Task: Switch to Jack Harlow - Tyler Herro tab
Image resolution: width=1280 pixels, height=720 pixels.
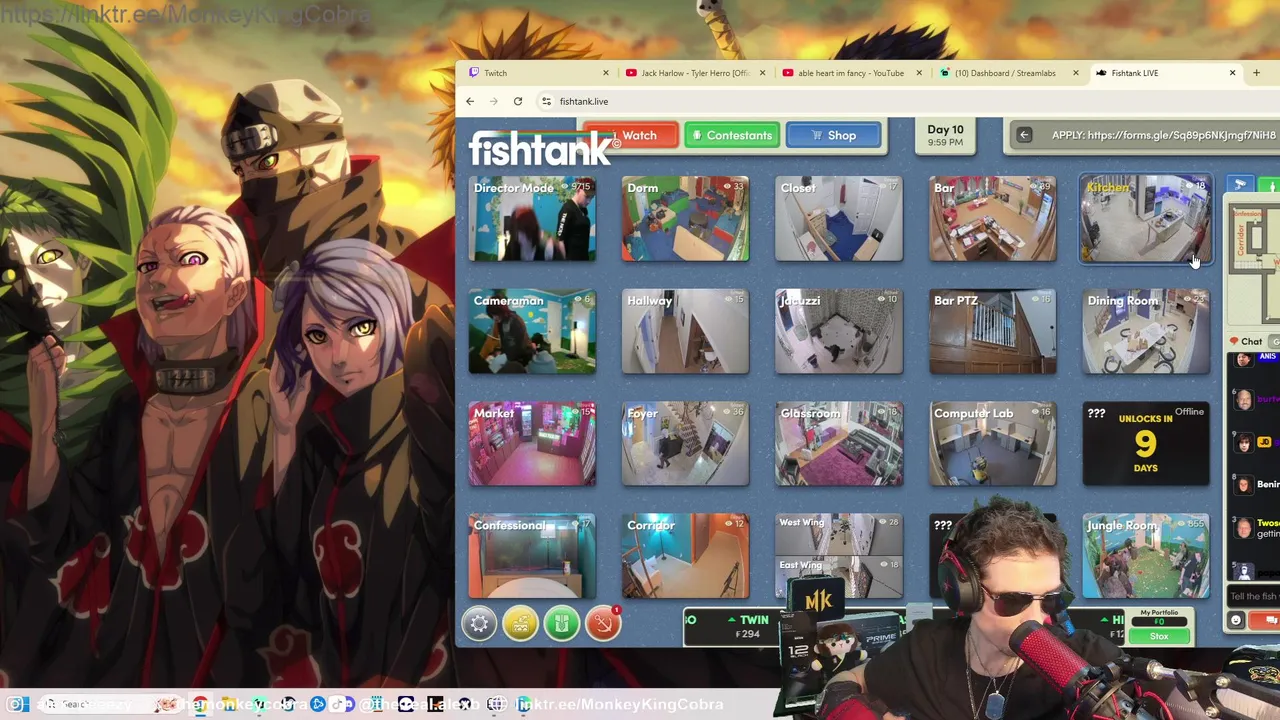Action: click(694, 73)
